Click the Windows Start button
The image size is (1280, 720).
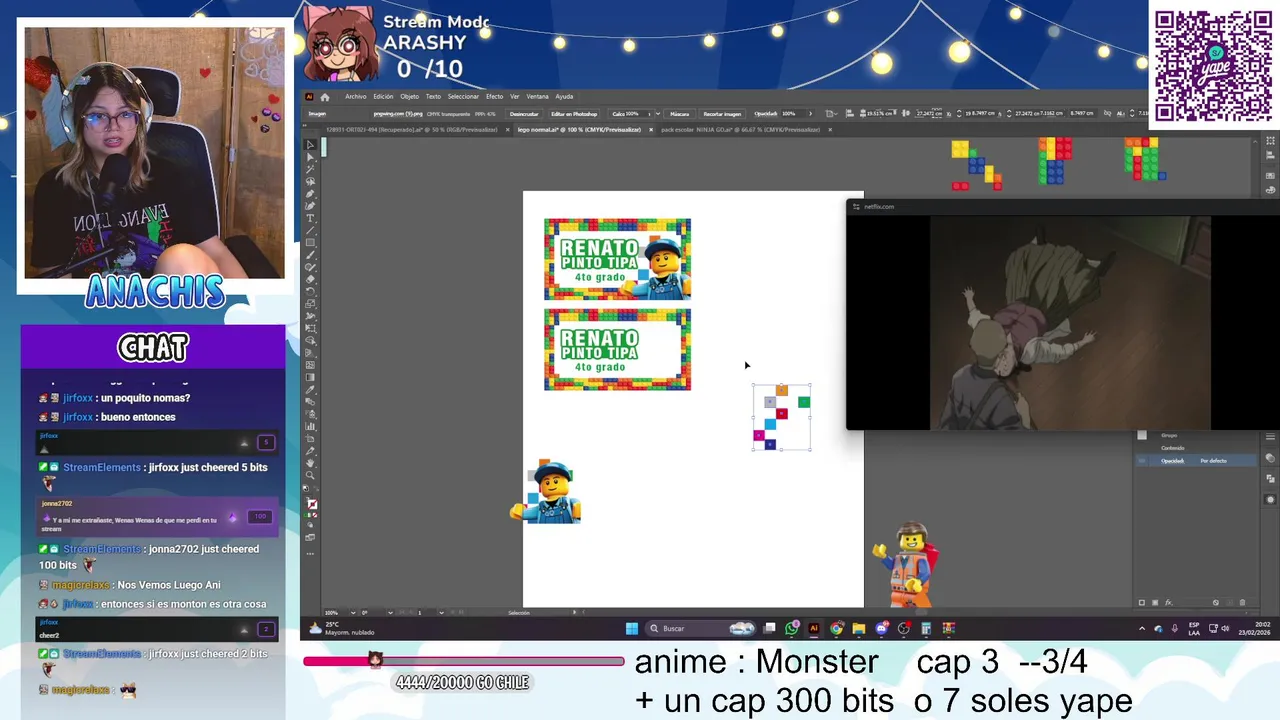click(631, 628)
